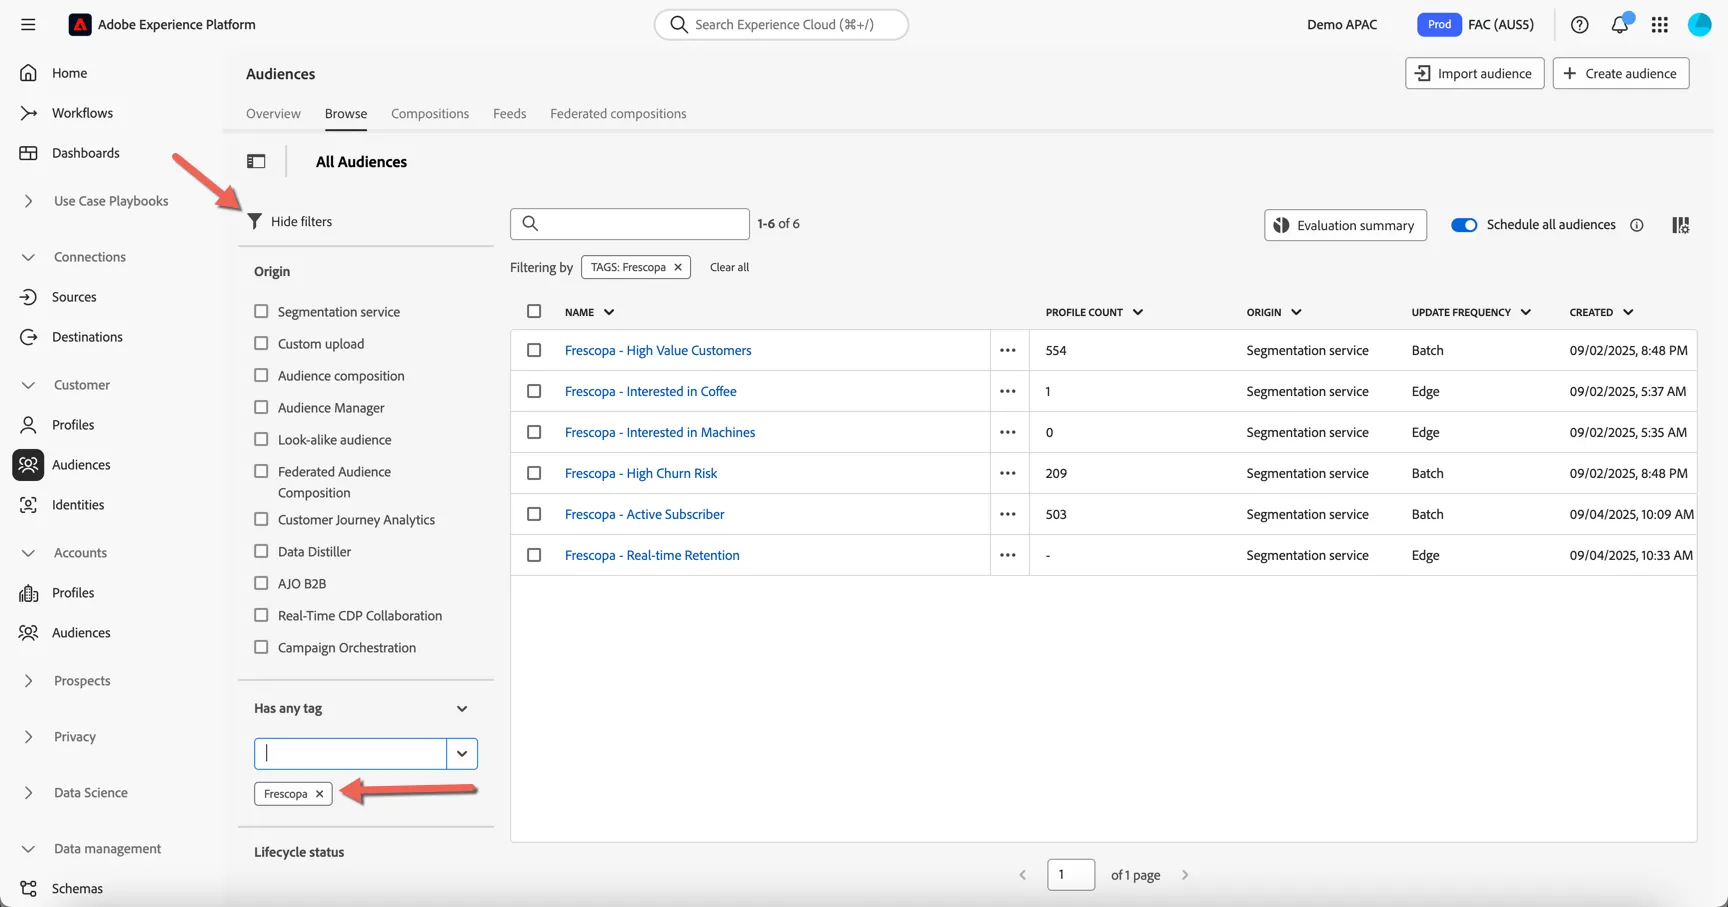
Task: Open the hamburger navigation menu
Action: 28,24
